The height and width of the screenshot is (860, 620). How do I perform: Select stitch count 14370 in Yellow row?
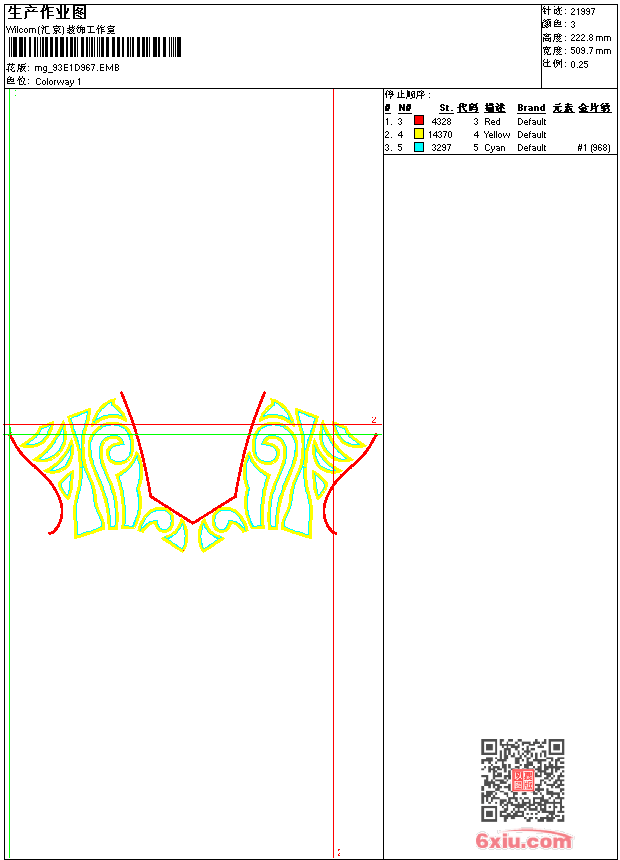440,135
